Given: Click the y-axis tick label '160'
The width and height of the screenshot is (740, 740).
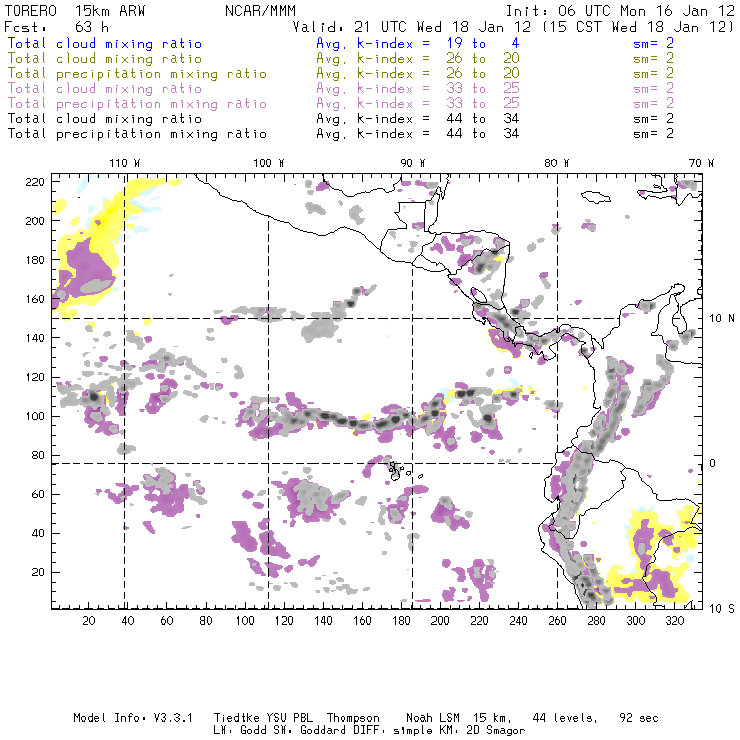Looking at the screenshot, I should pos(35,299).
